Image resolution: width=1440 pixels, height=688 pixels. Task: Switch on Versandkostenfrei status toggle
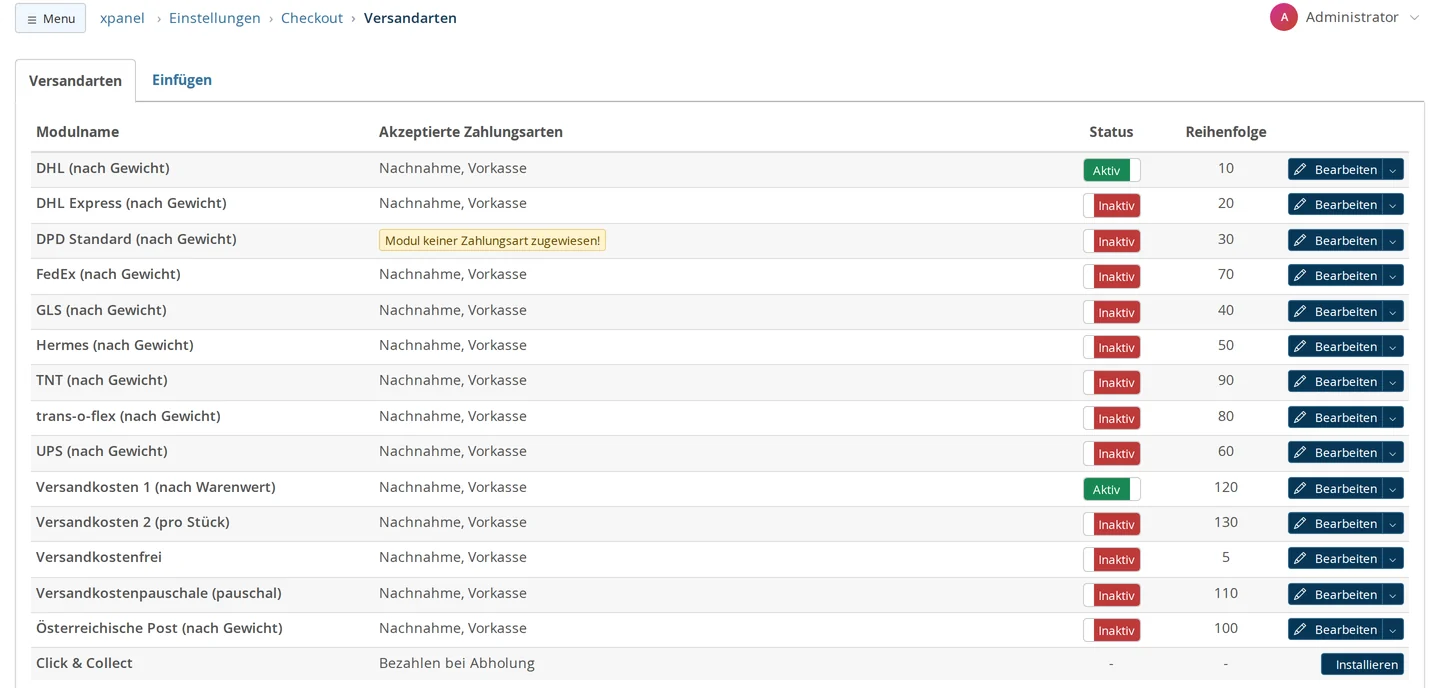(x=1112, y=559)
